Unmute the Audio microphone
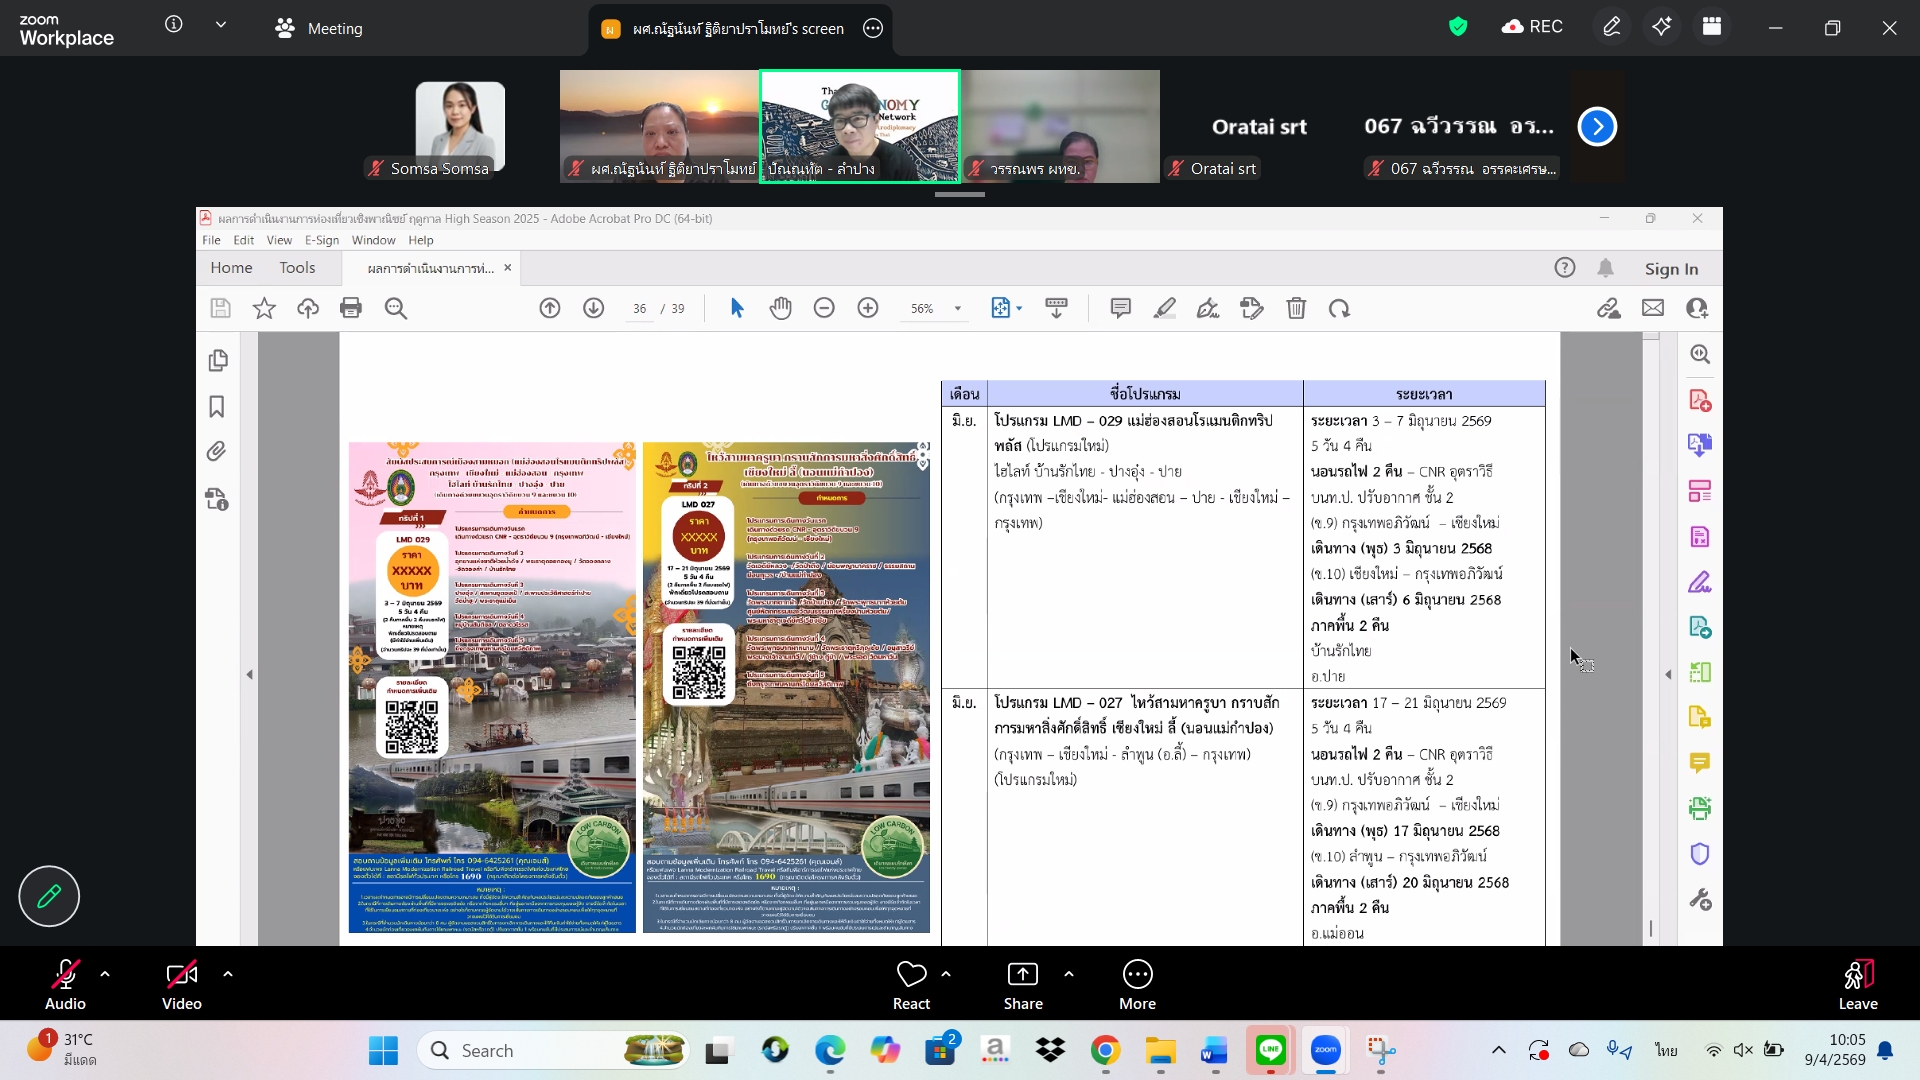Viewport: 1920px width, 1080px height. coord(65,974)
